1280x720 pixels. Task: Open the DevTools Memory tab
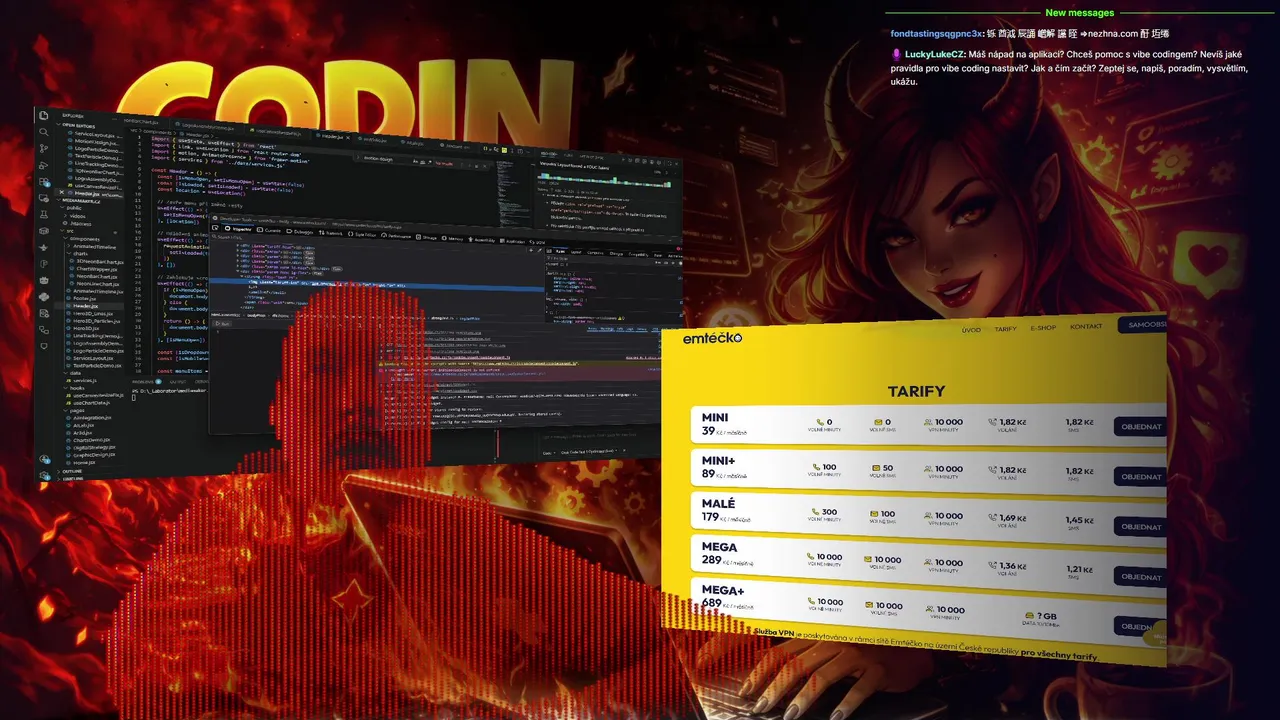[452, 239]
